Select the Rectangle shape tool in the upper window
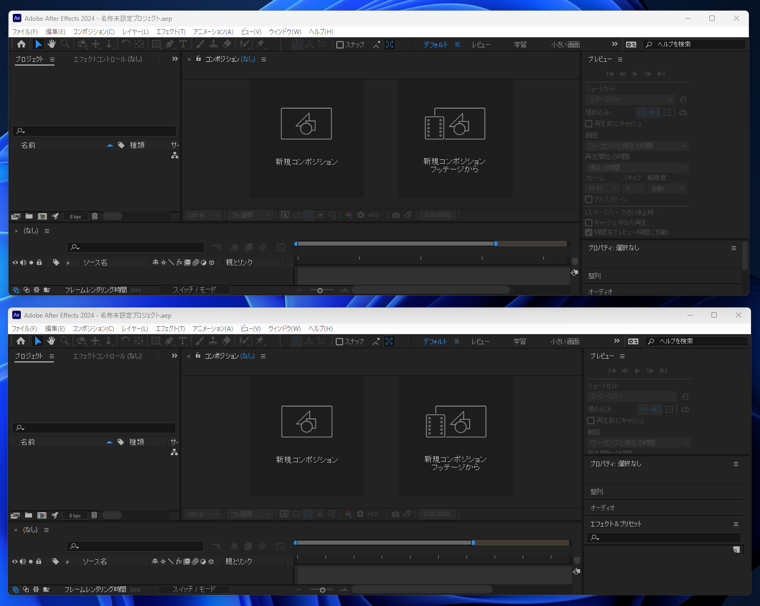 click(x=156, y=44)
